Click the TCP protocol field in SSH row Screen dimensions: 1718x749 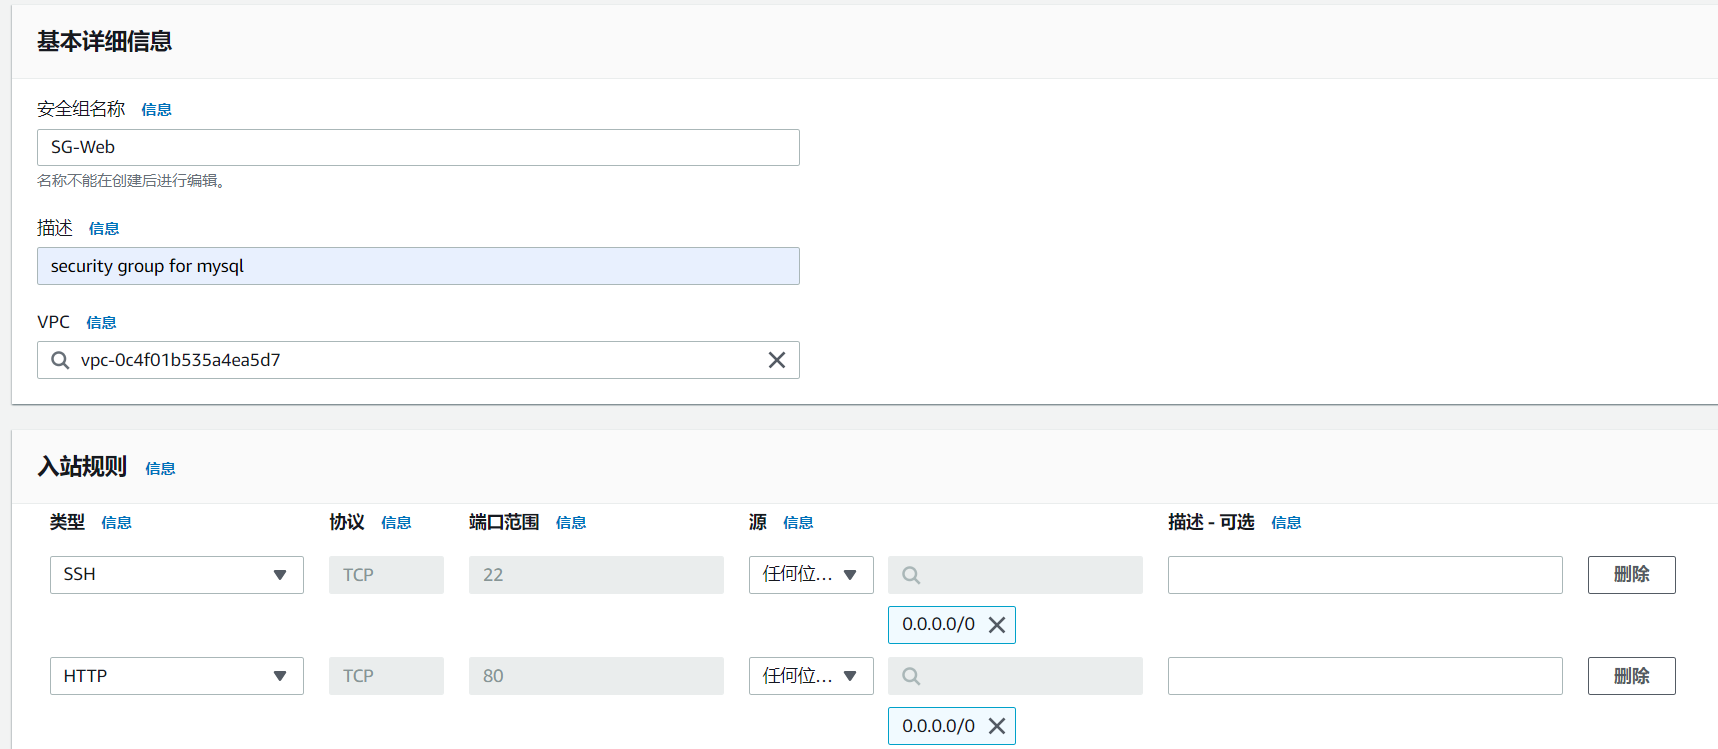[386, 575]
